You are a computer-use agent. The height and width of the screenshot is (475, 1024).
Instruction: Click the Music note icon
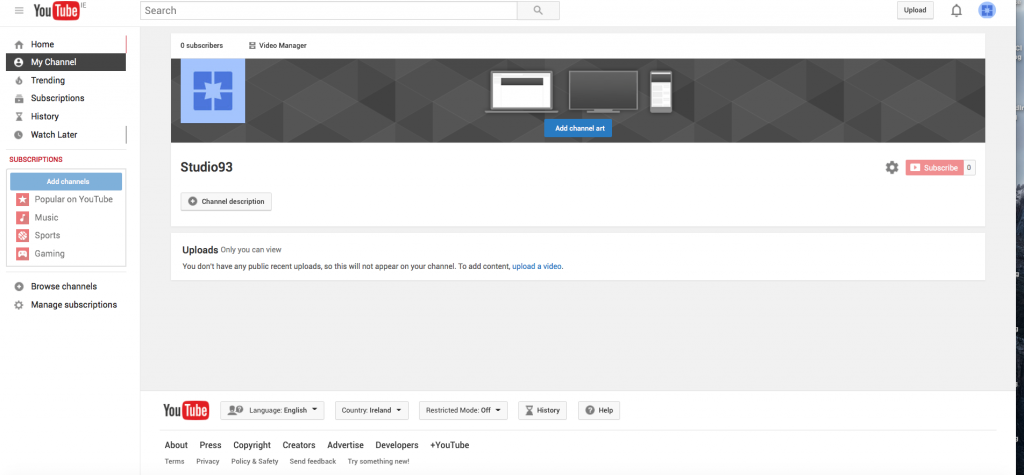coord(23,218)
